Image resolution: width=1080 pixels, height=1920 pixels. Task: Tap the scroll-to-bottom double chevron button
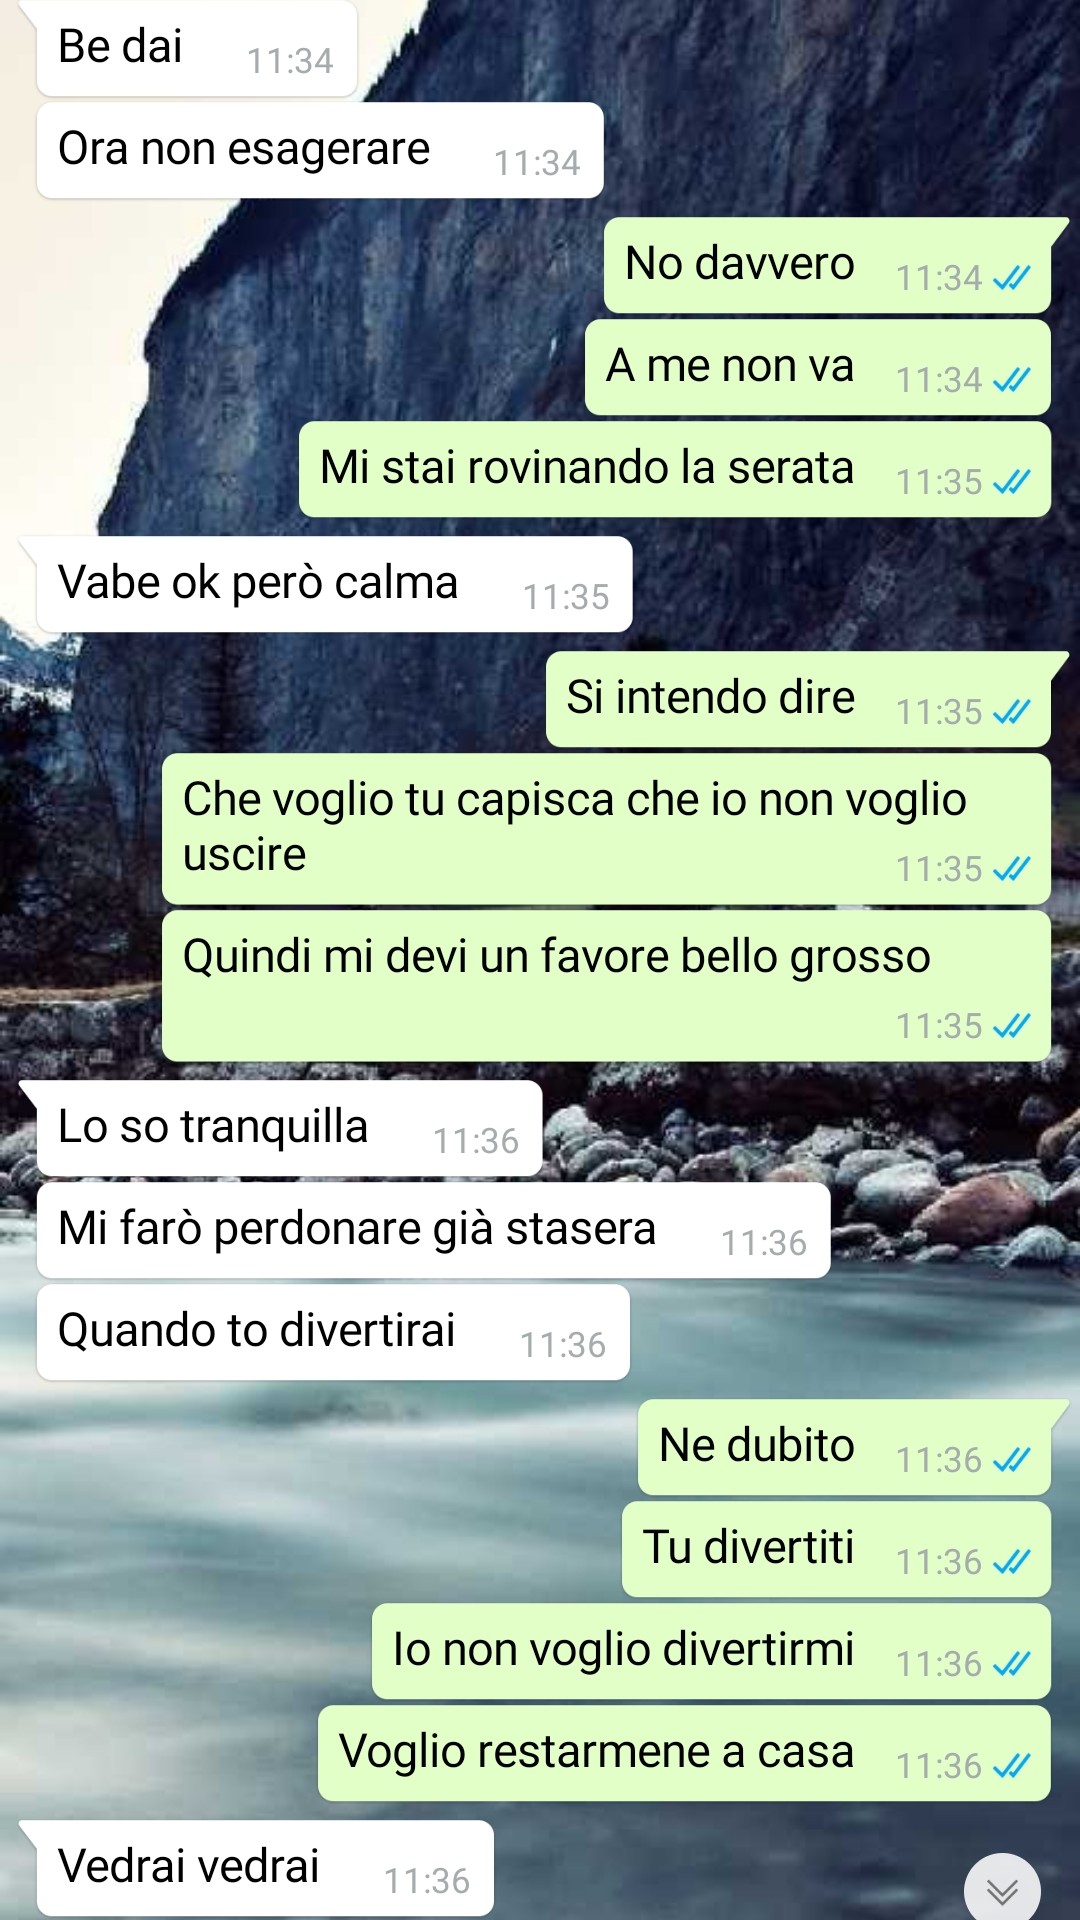pos(1002,1890)
